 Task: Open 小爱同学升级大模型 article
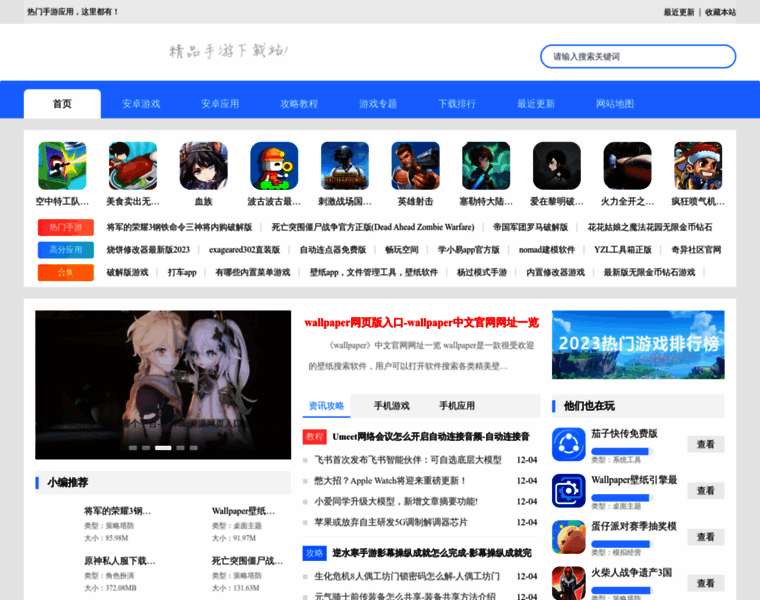[x=396, y=502]
